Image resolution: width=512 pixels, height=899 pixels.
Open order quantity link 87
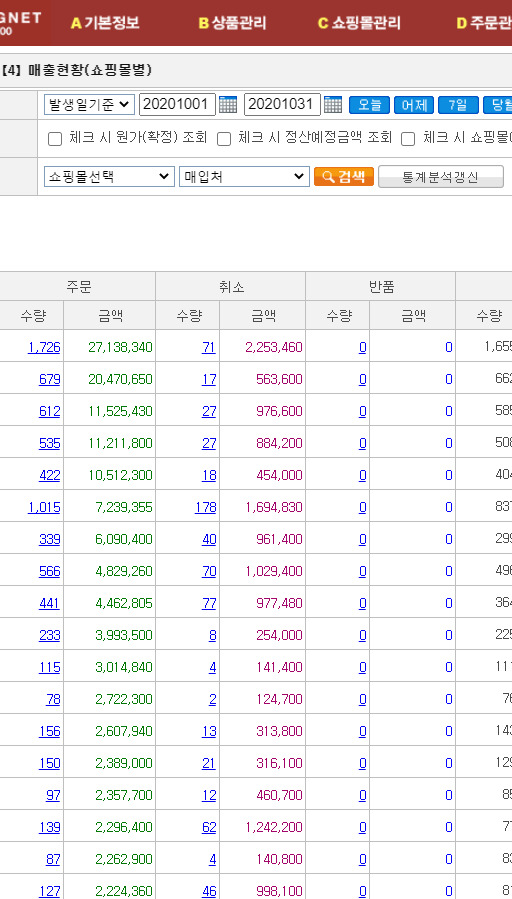click(53, 860)
